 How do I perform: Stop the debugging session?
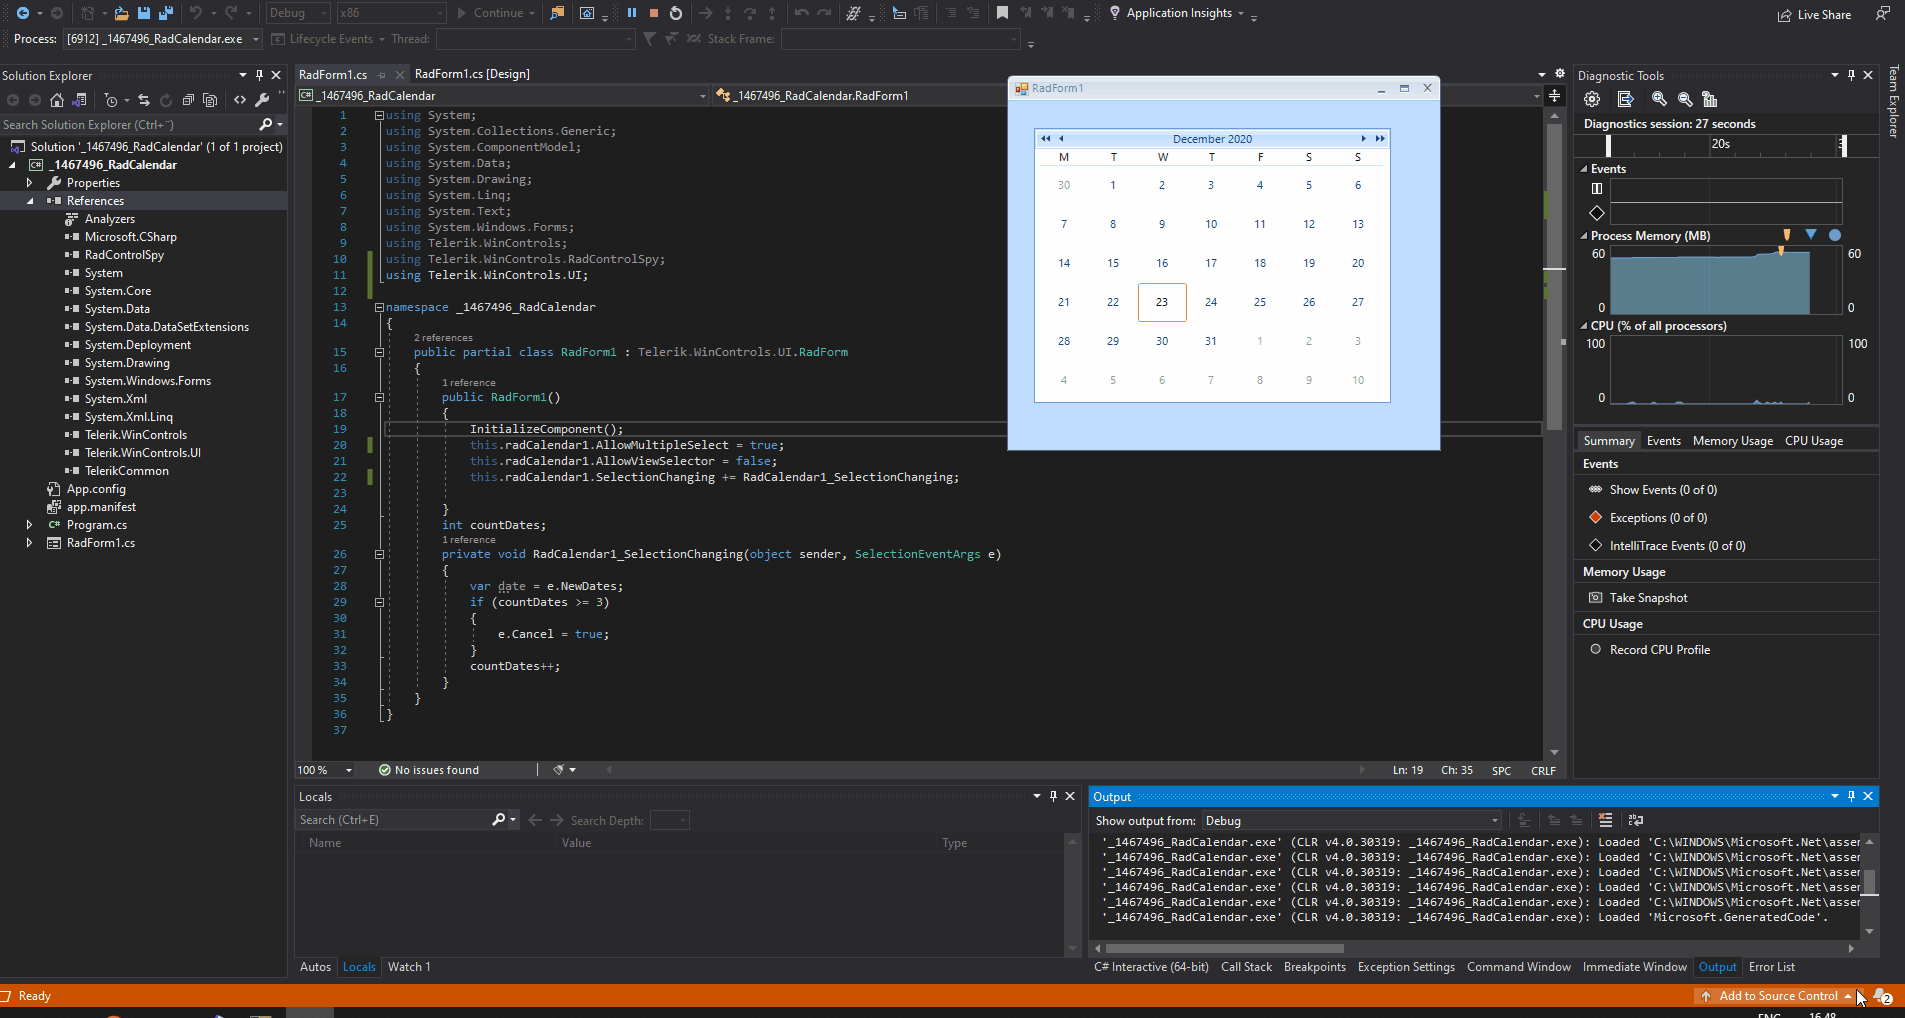click(x=654, y=13)
